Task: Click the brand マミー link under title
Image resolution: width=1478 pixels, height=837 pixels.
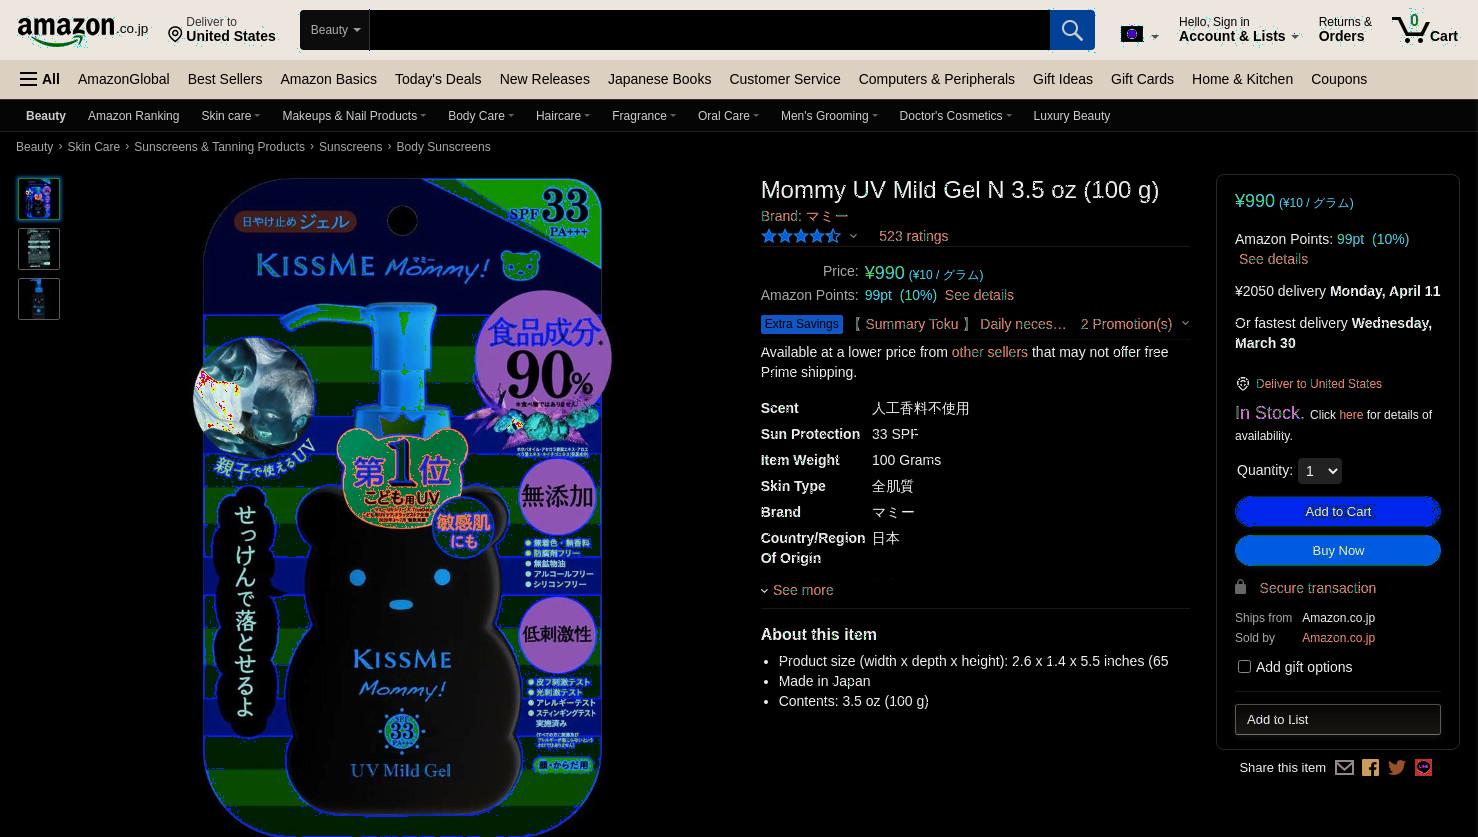Action: (804, 216)
